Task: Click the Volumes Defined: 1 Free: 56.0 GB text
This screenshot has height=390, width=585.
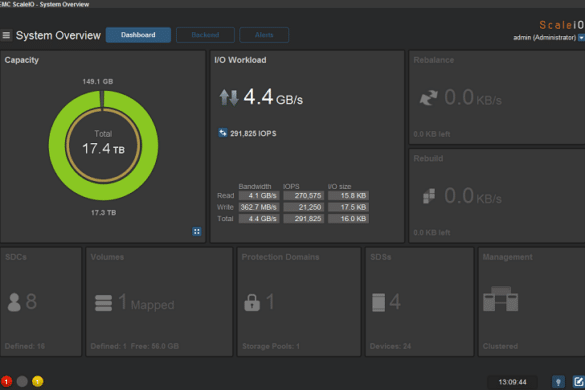Action: [x=135, y=346]
